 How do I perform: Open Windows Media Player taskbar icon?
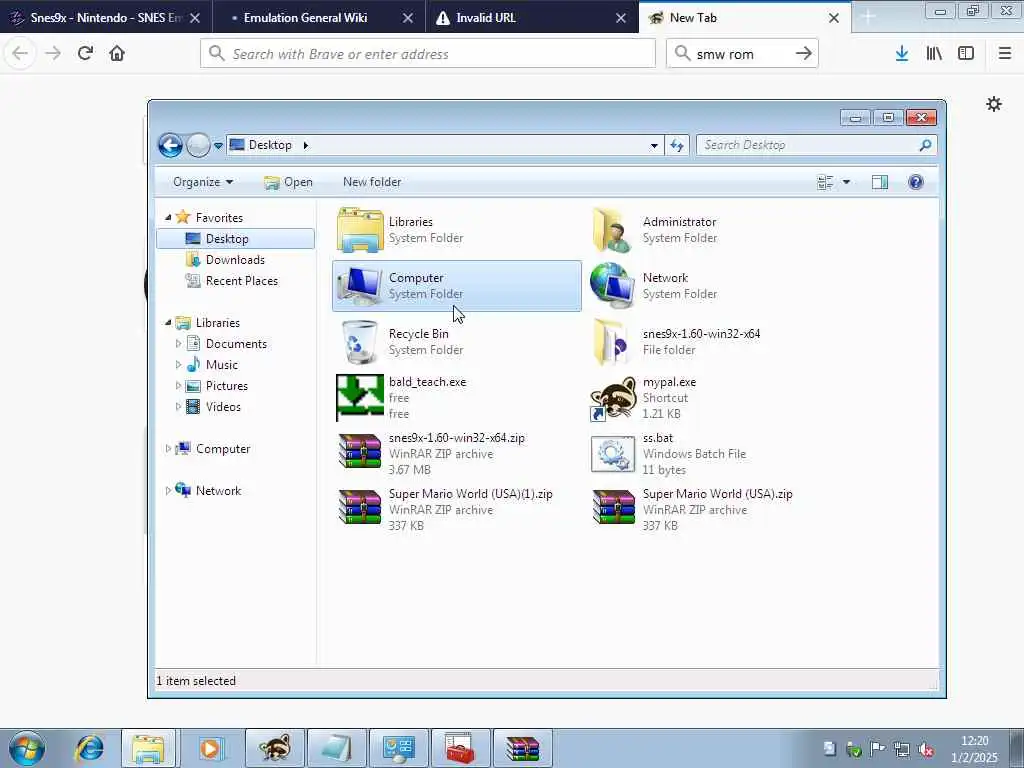pos(211,748)
